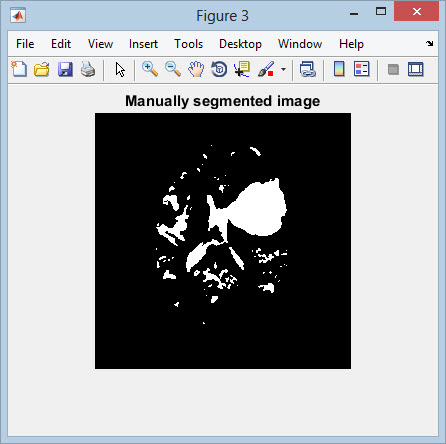This screenshot has height=444, width=446.
Task: Show plot tools and dock figure
Action: point(416,69)
